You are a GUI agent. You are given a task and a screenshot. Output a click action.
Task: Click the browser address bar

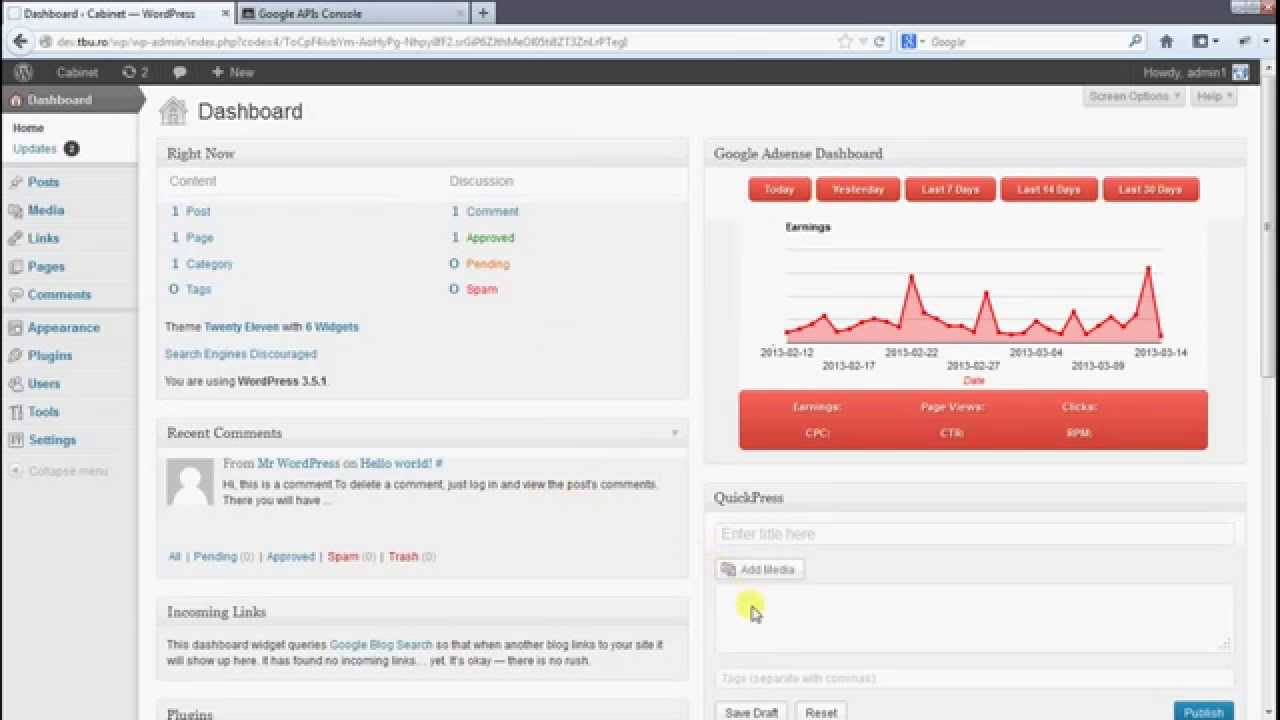coord(440,42)
